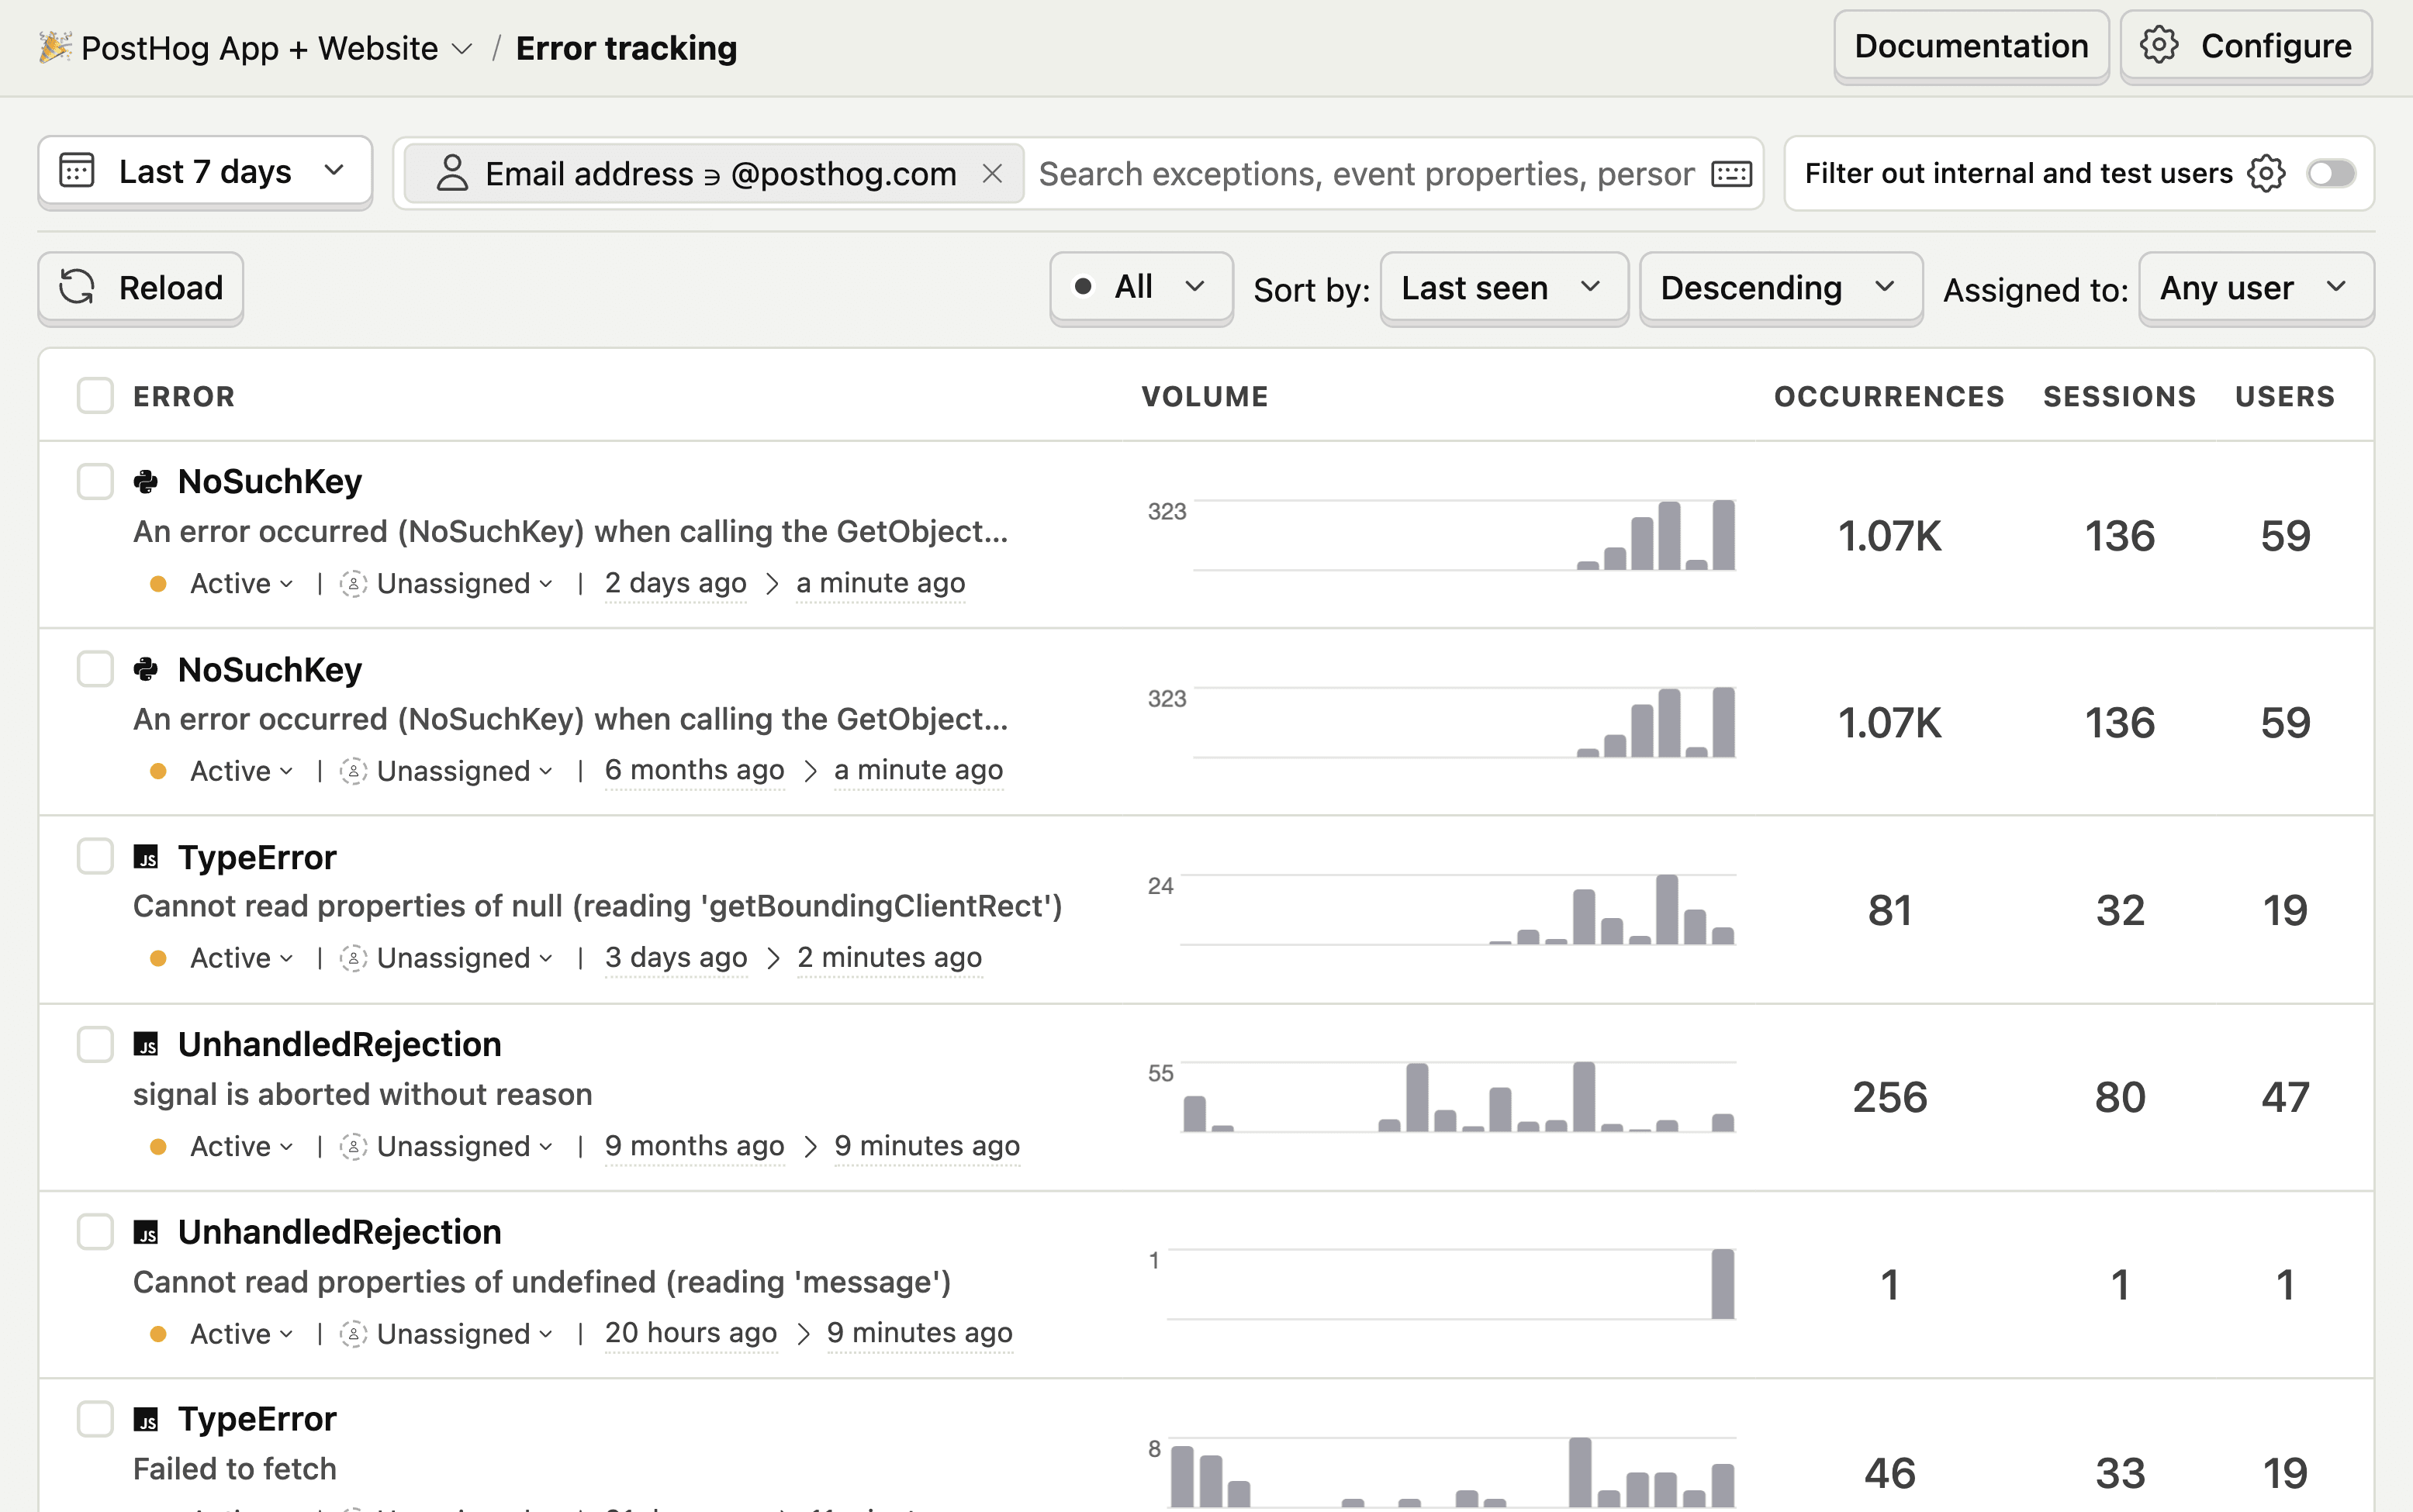This screenshot has height=1512, width=2413.
Task: Open the Descending order dropdown
Action: point(1781,287)
